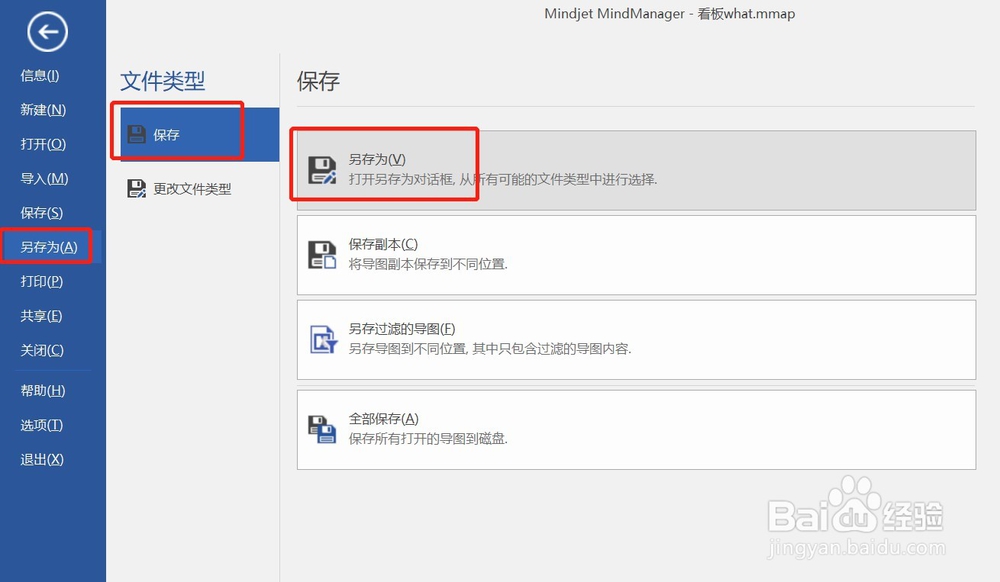Click the 全部保存(A) multiple disks icon
Image resolution: width=1000 pixels, height=582 pixels.
pos(322,429)
